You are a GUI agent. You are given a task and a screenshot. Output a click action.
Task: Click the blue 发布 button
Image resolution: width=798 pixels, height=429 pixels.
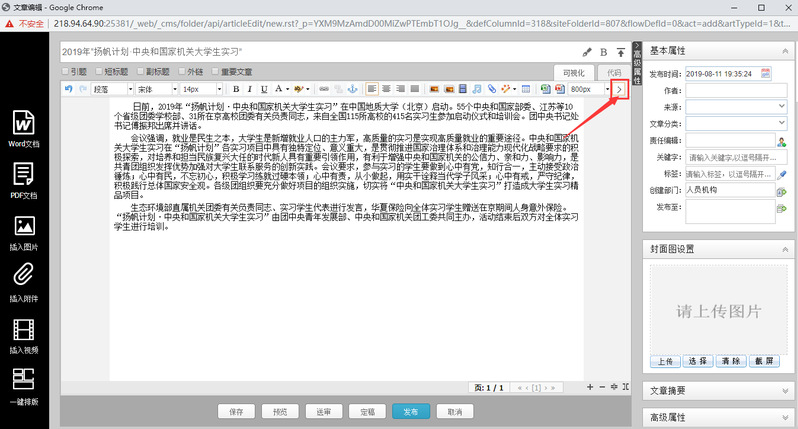pos(411,412)
